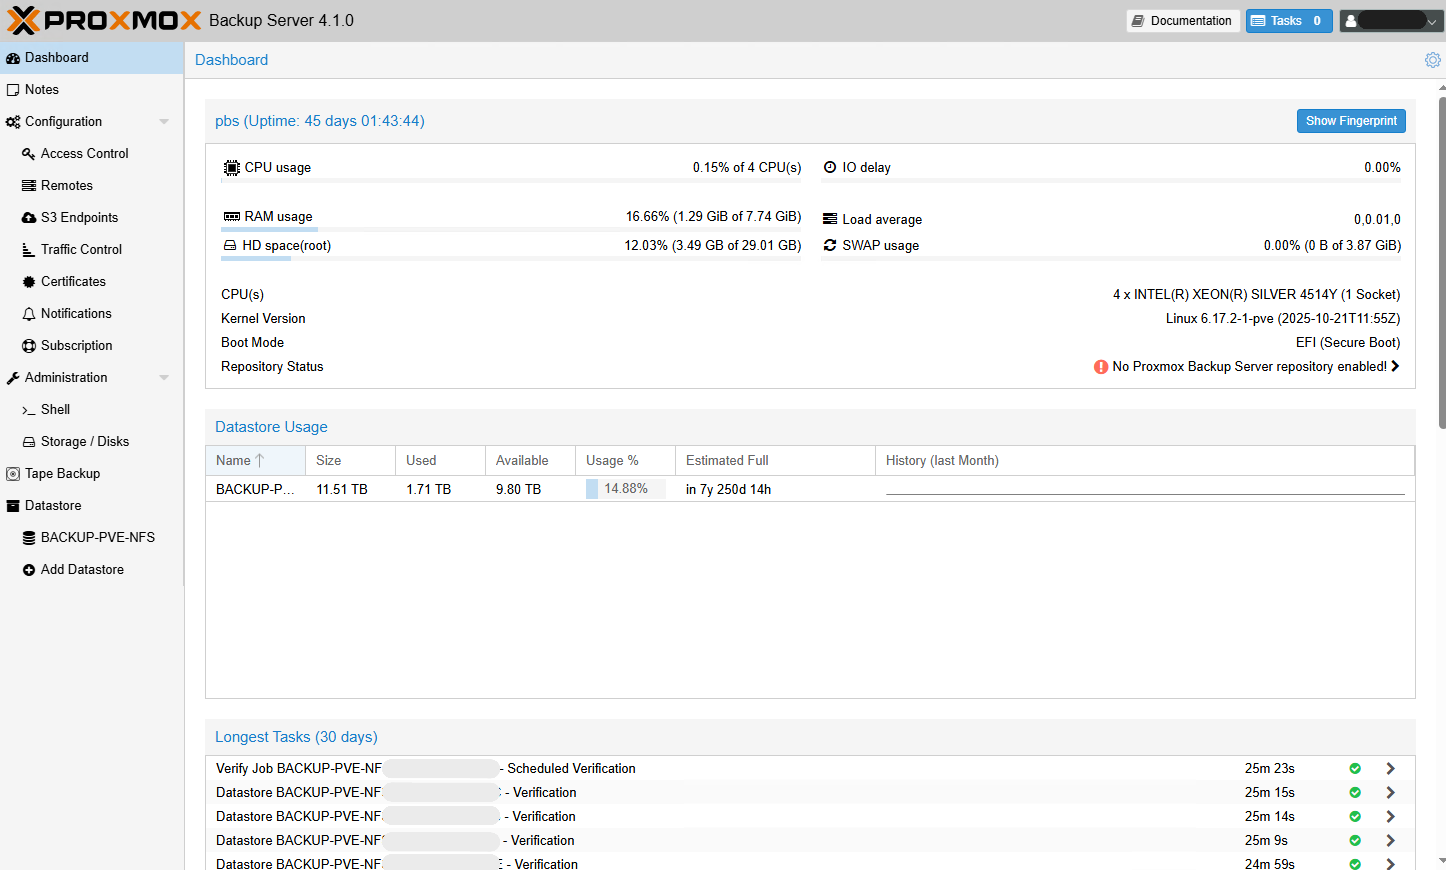Click the gear icon in the Dashboard header

(1432, 60)
